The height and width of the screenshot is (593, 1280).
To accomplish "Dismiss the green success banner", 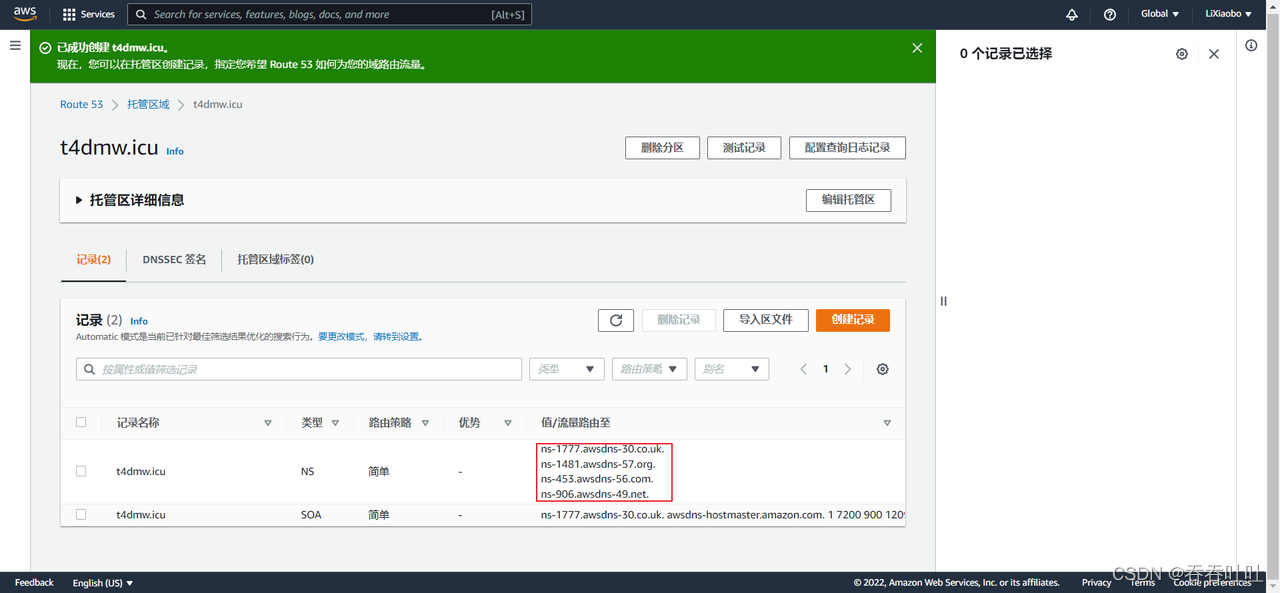I will (x=917, y=48).
